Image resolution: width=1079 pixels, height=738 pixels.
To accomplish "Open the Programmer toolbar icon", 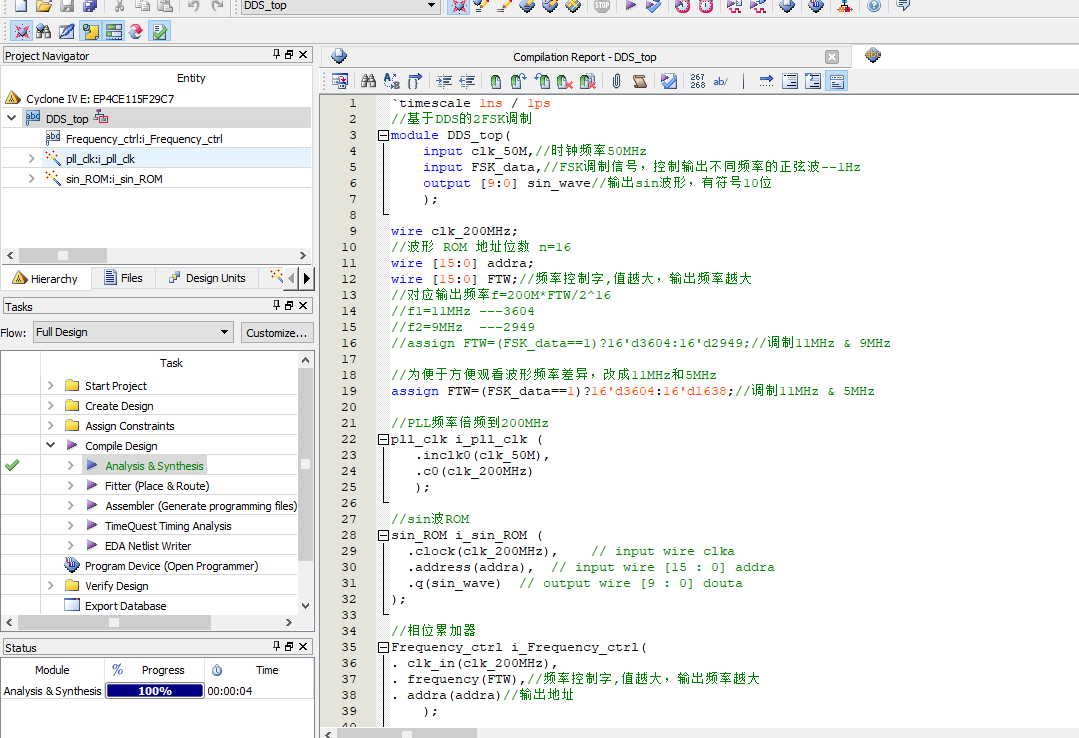I will coord(815,6).
